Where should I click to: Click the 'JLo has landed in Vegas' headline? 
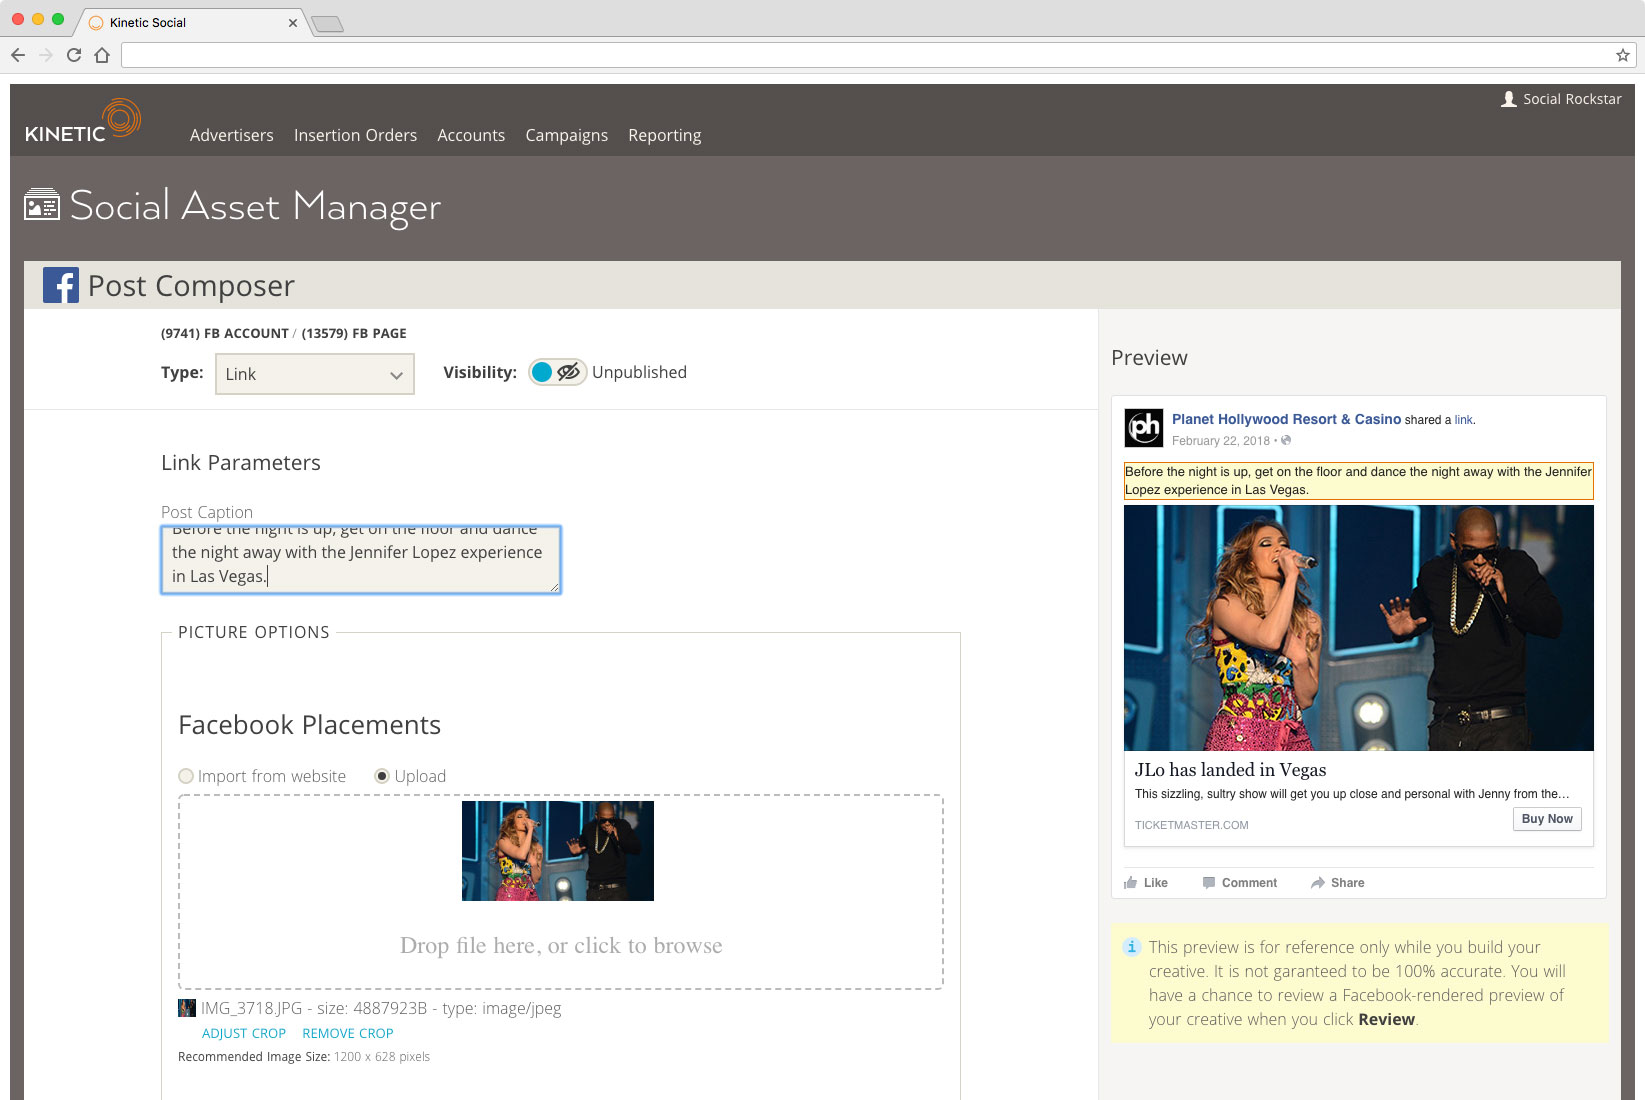(x=1230, y=770)
